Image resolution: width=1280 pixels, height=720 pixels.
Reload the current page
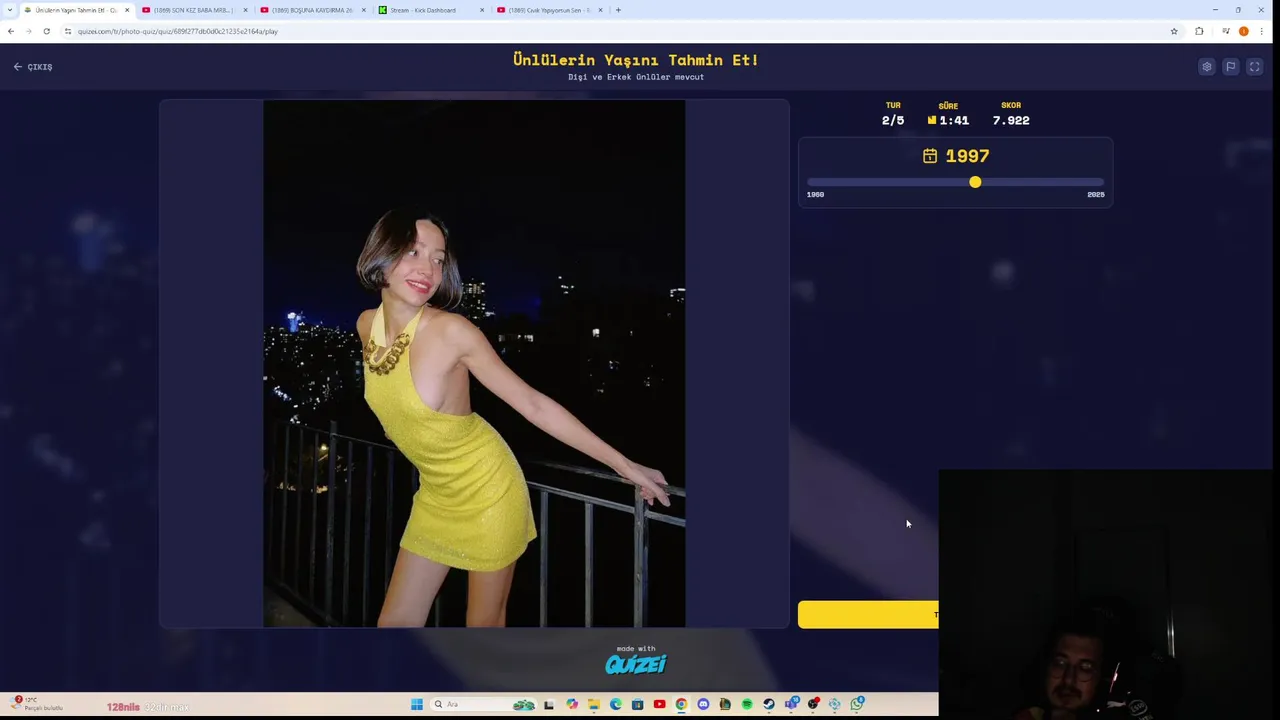point(46,31)
